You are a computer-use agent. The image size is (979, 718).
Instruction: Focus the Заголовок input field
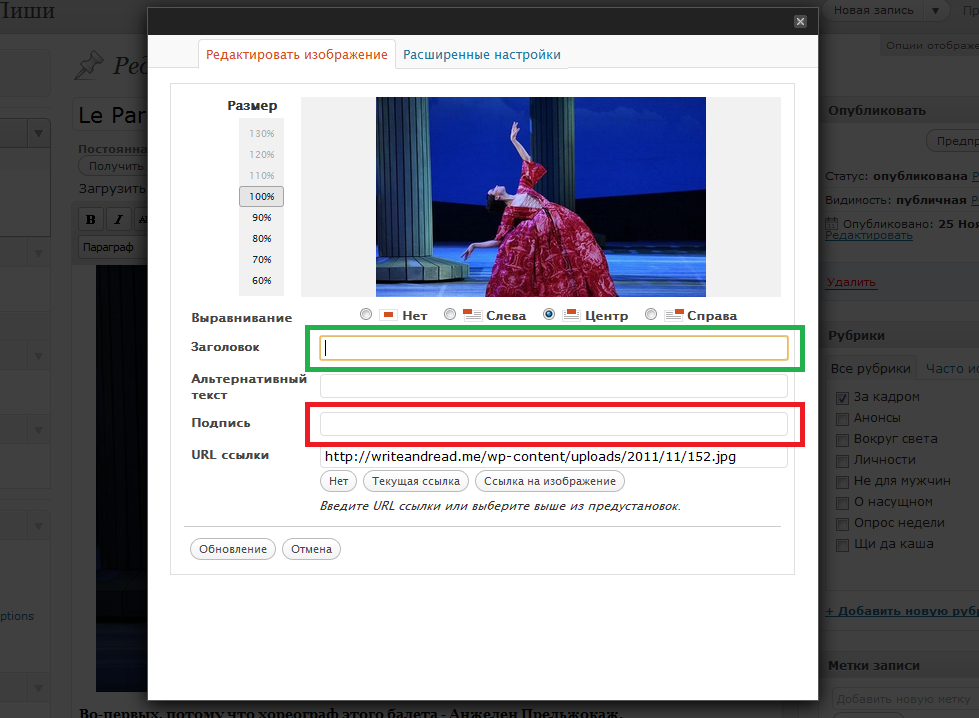click(x=554, y=348)
